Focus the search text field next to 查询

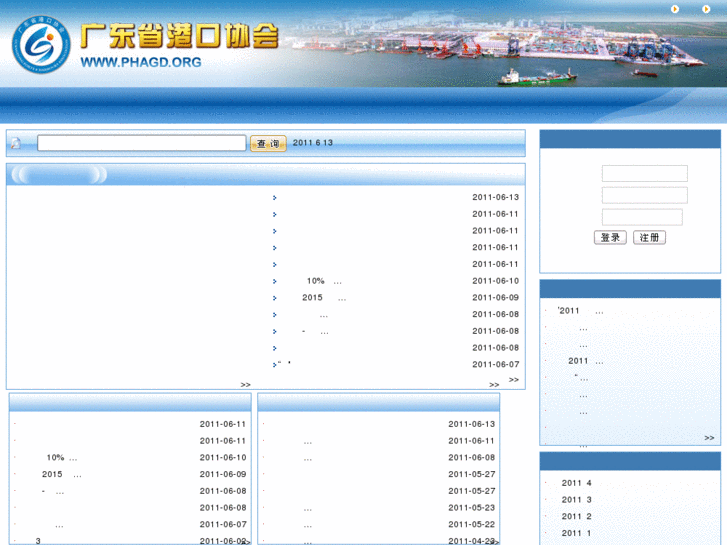[141, 143]
